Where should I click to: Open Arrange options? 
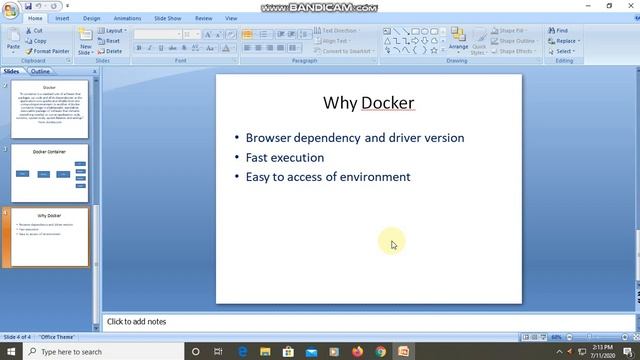point(458,40)
